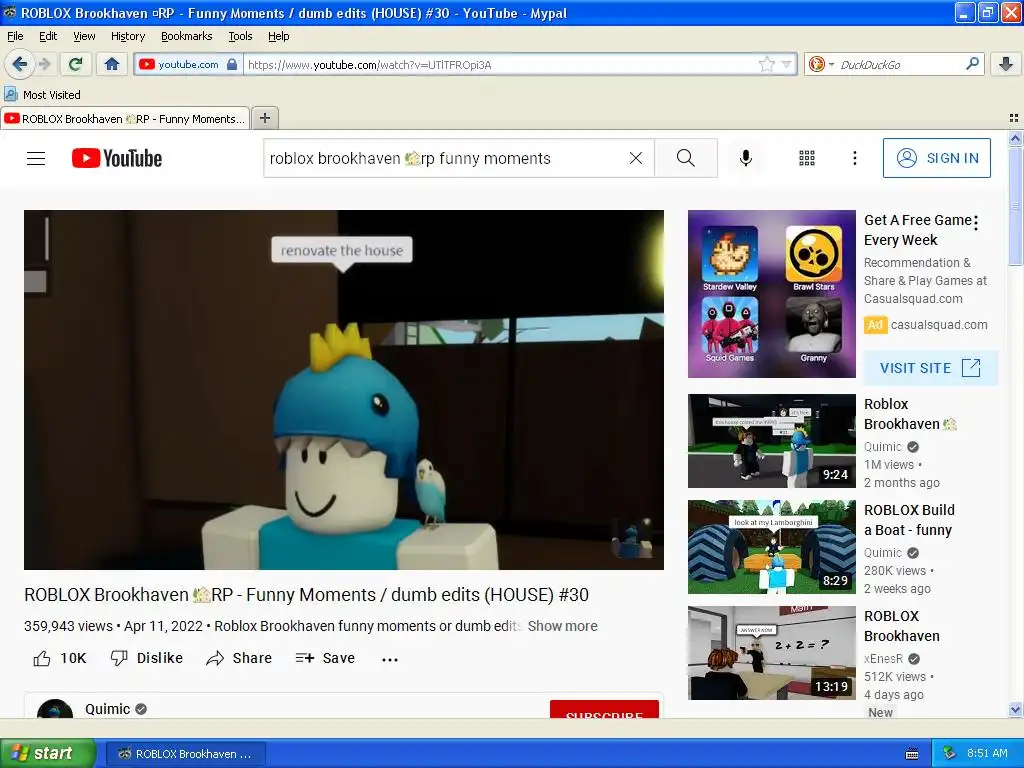Bookmark this page with the star icon
The image size is (1024, 768).
[x=767, y=64]
